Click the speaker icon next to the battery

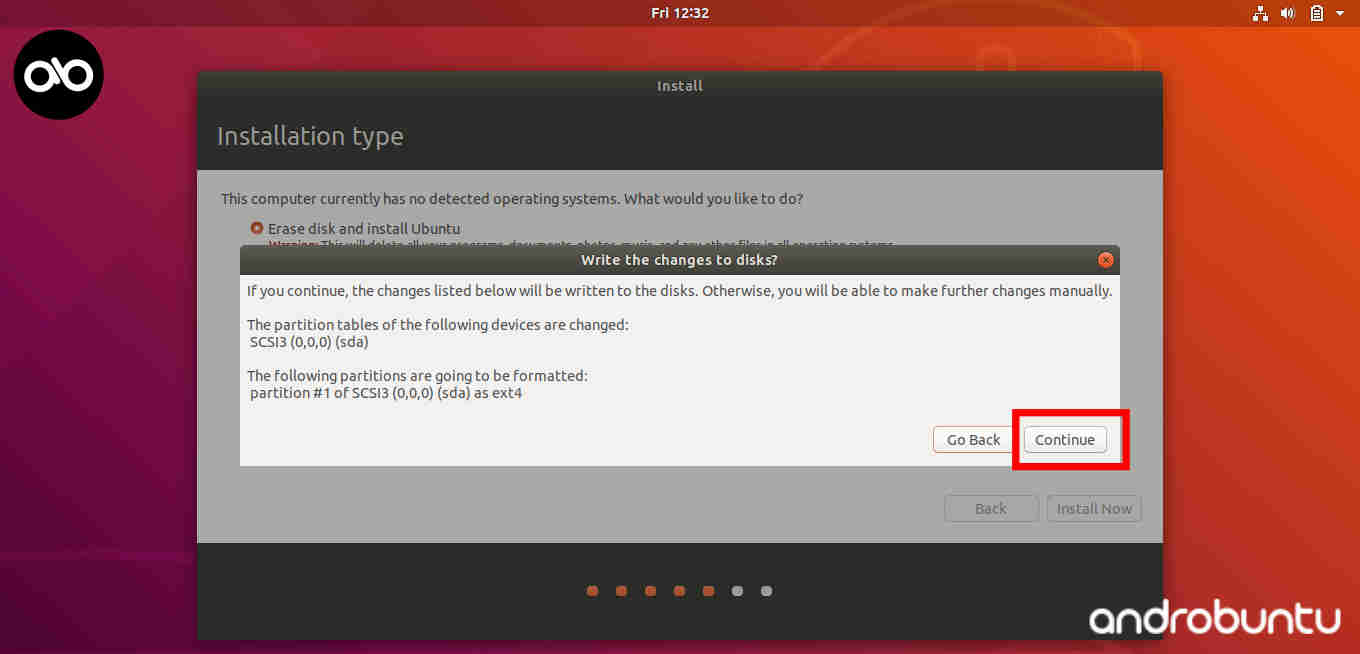pyautogui.click(x=1288, y=13)
